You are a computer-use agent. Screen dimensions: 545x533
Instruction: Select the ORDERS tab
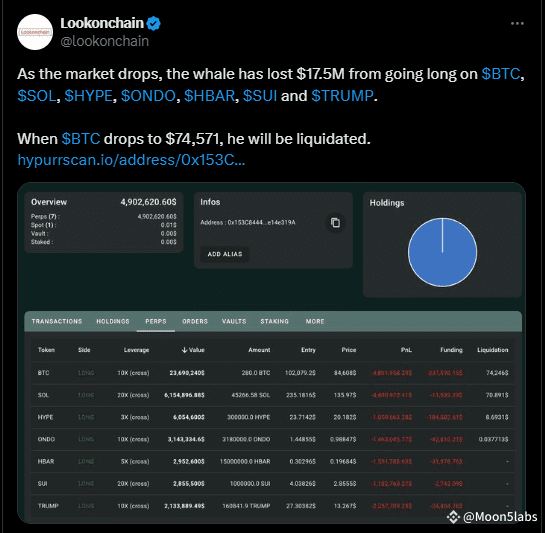pos(195,321)
